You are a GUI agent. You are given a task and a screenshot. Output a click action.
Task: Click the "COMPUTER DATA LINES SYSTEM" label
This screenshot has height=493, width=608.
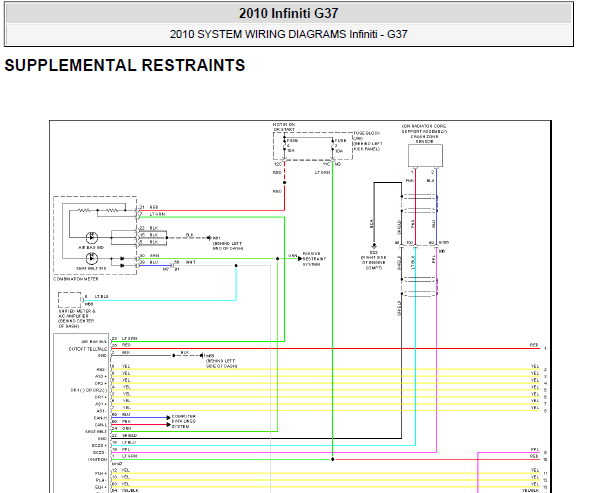coord(184,421)
